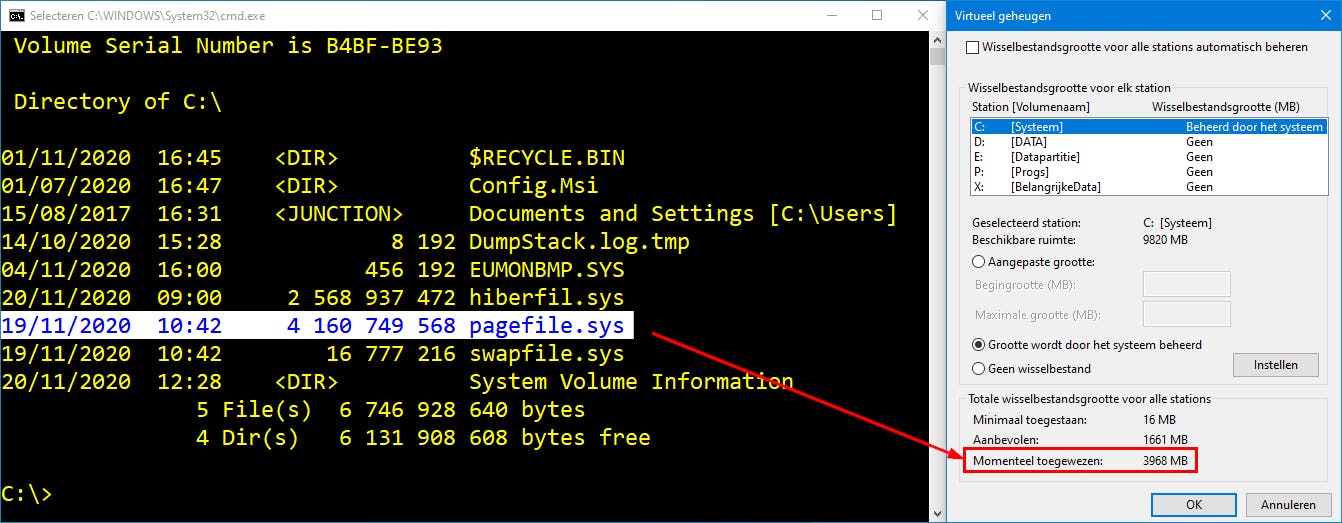Enable automatic paging file management checkbox
Viewport: 1342px width, 523px height.
pos(973,47)
